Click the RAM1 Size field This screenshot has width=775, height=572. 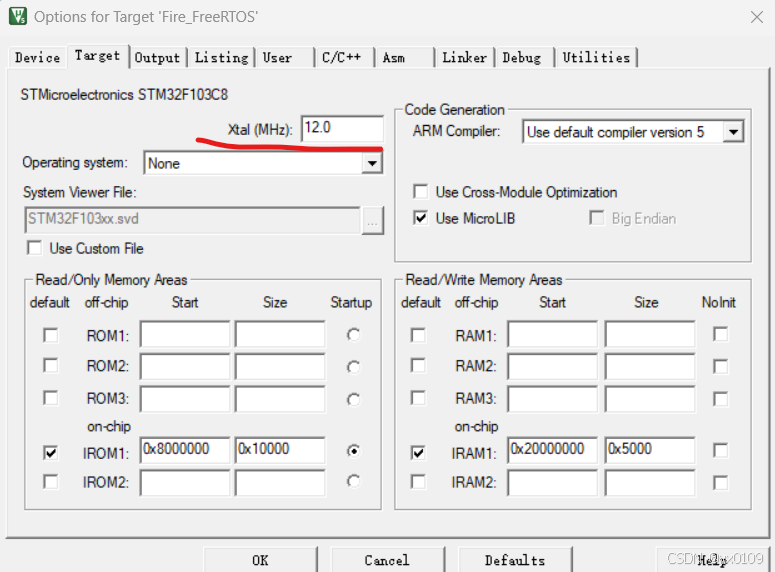coord(650,334)
